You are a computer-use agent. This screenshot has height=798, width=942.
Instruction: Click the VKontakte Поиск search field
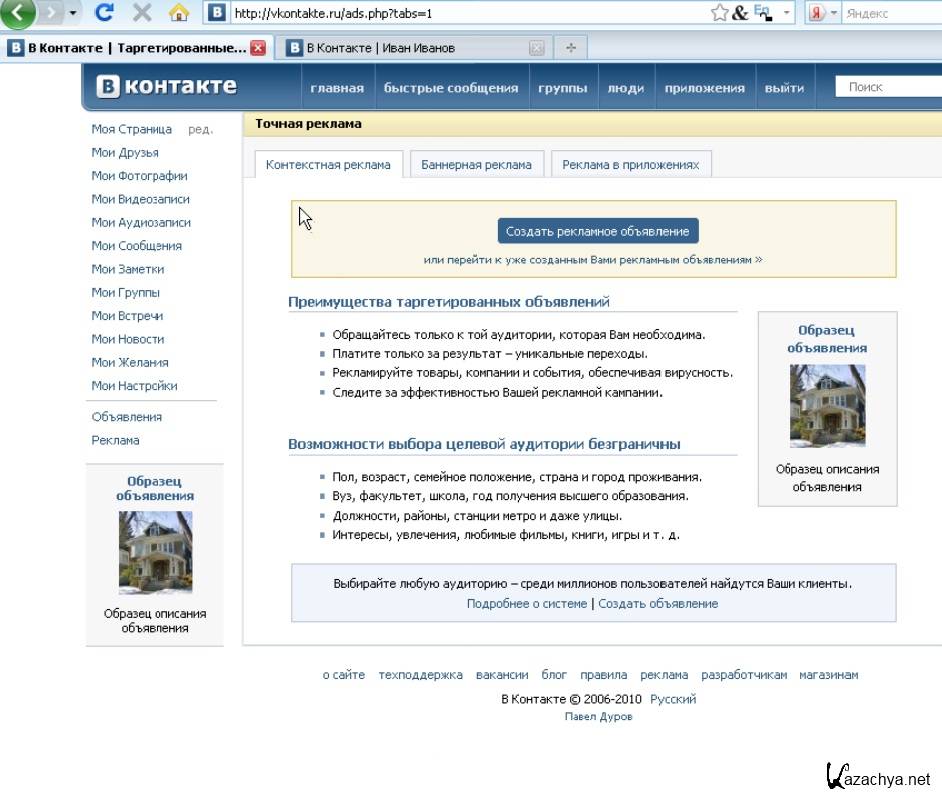click(x=888, y=87)
